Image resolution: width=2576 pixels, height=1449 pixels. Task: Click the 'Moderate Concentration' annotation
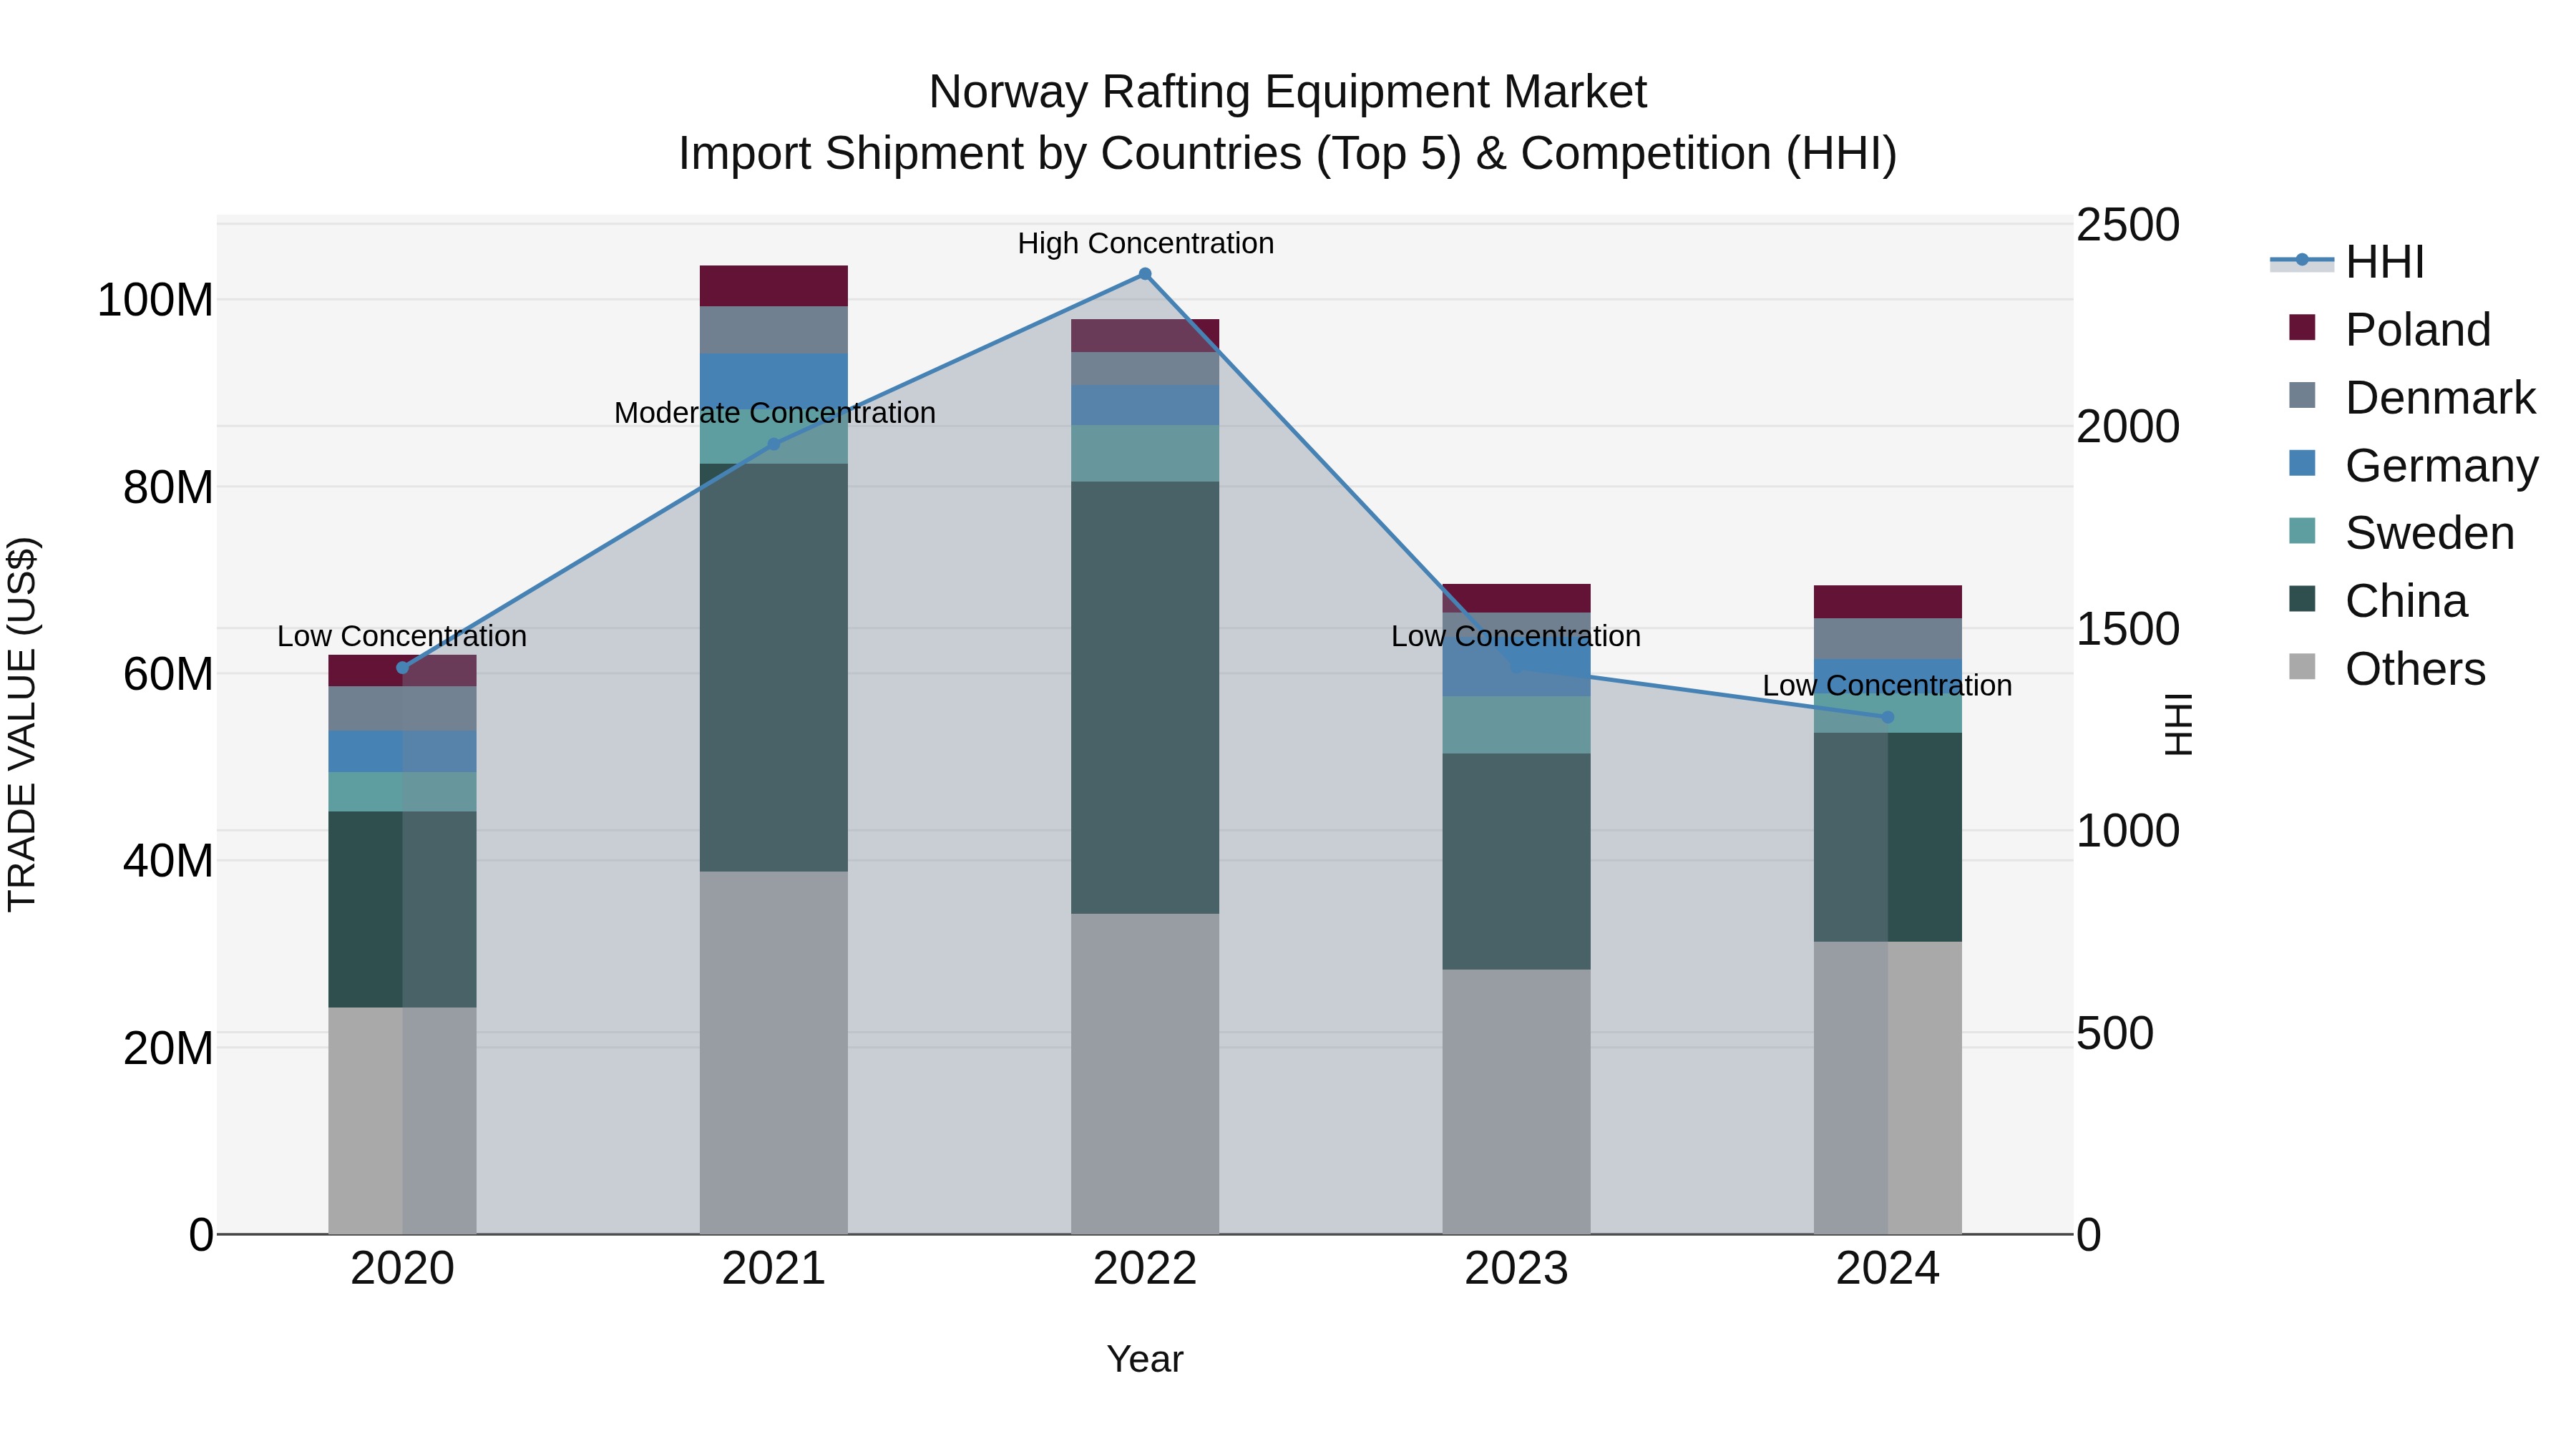775,413
